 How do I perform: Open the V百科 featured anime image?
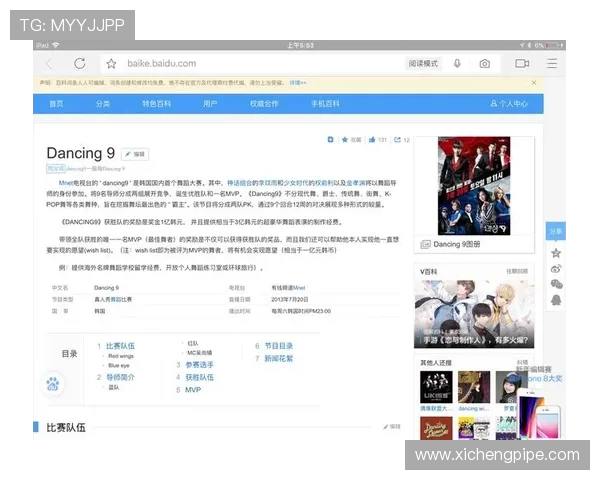(474, 314)
